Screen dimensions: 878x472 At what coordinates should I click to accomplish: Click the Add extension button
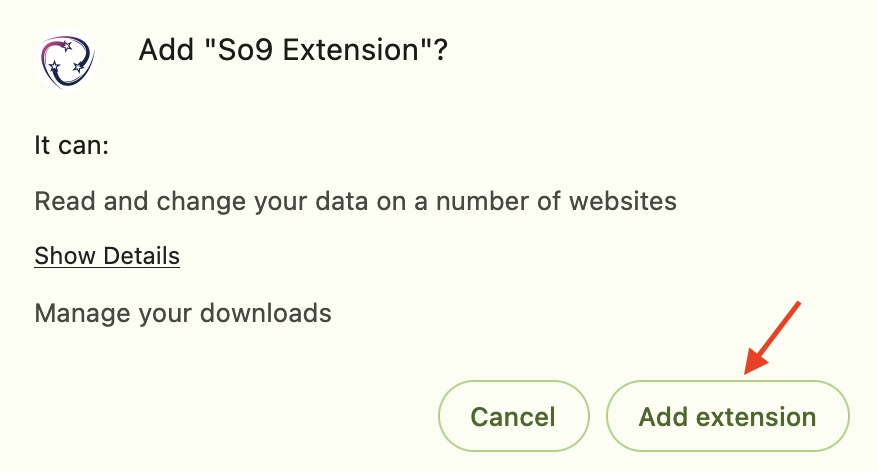tap(727, 416)
